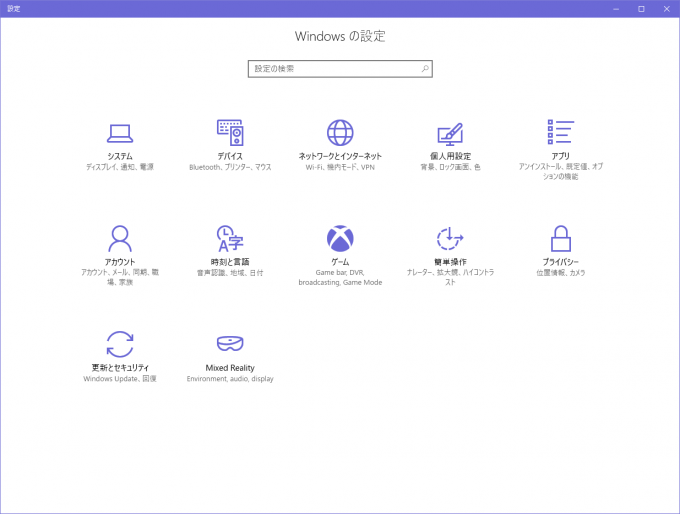The width and height of the screenshot is (680, 514).
Task: Select the ネットワークとインターネット label
Action: click(x=340, y=156)
